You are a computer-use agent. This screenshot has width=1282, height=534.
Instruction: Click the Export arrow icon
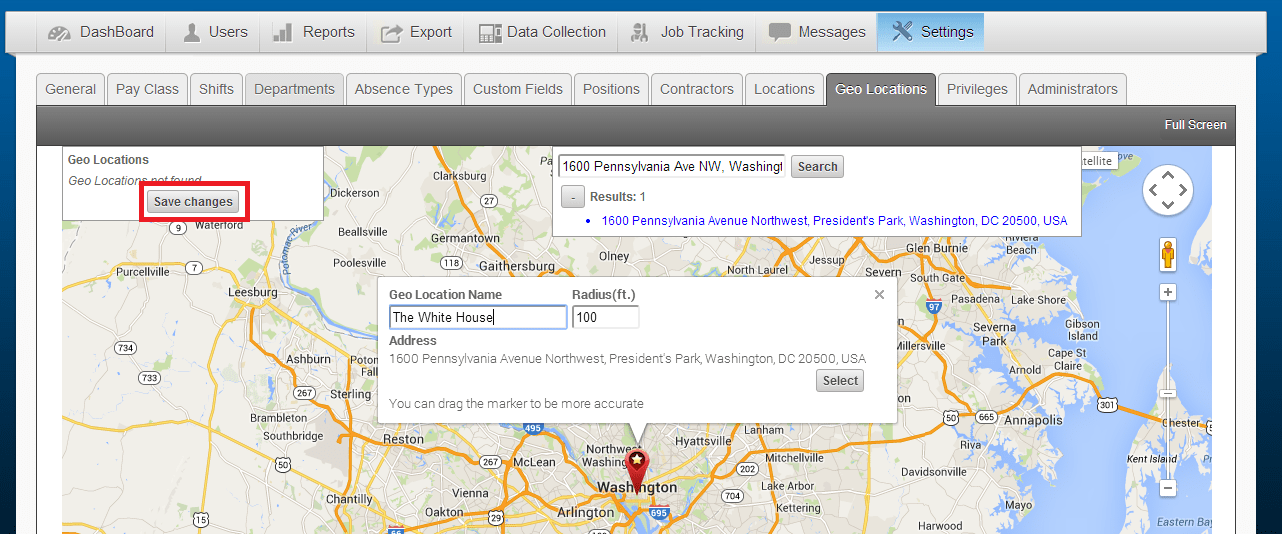click(391, 33)
